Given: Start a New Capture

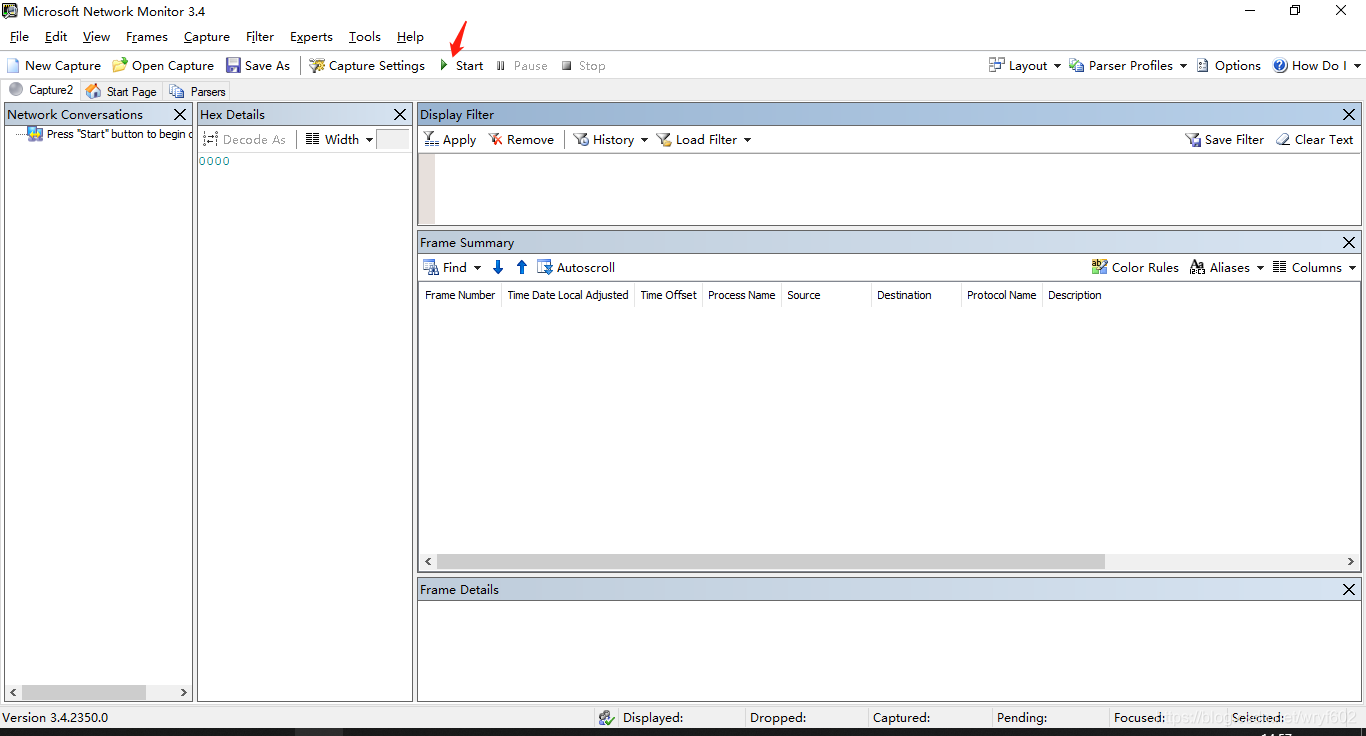Looking at the screenshot, I should 54,66.
